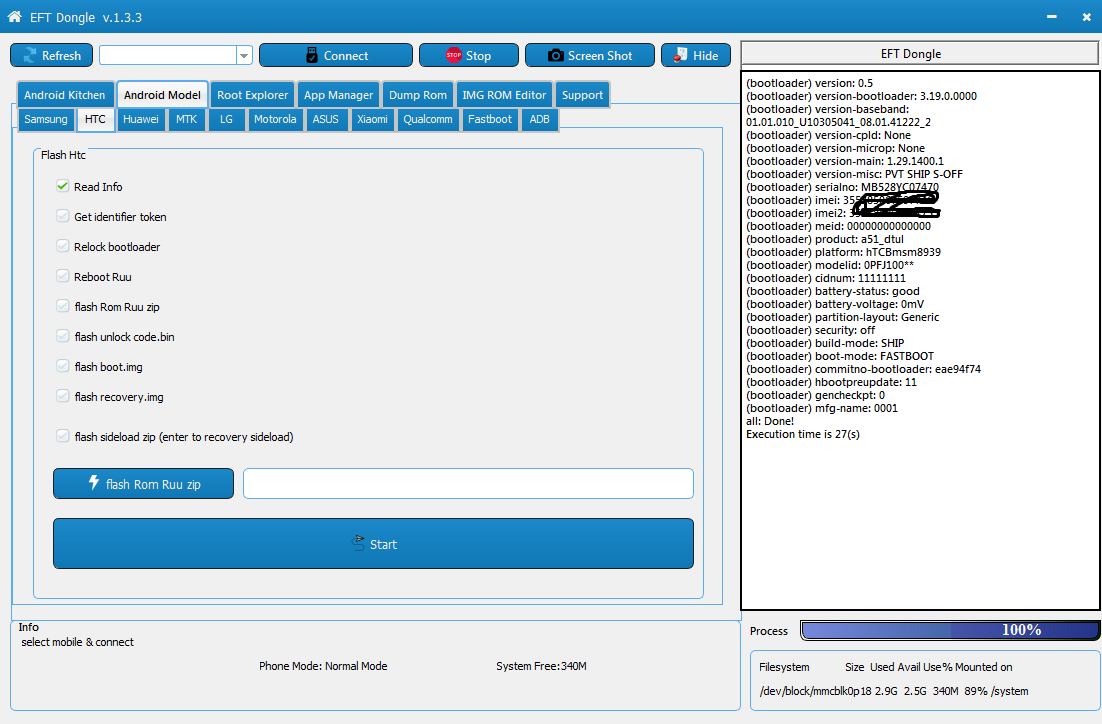Click the 'System Free:340M' status text
This screenshot has width=1102, height=724.
point(541,666)
